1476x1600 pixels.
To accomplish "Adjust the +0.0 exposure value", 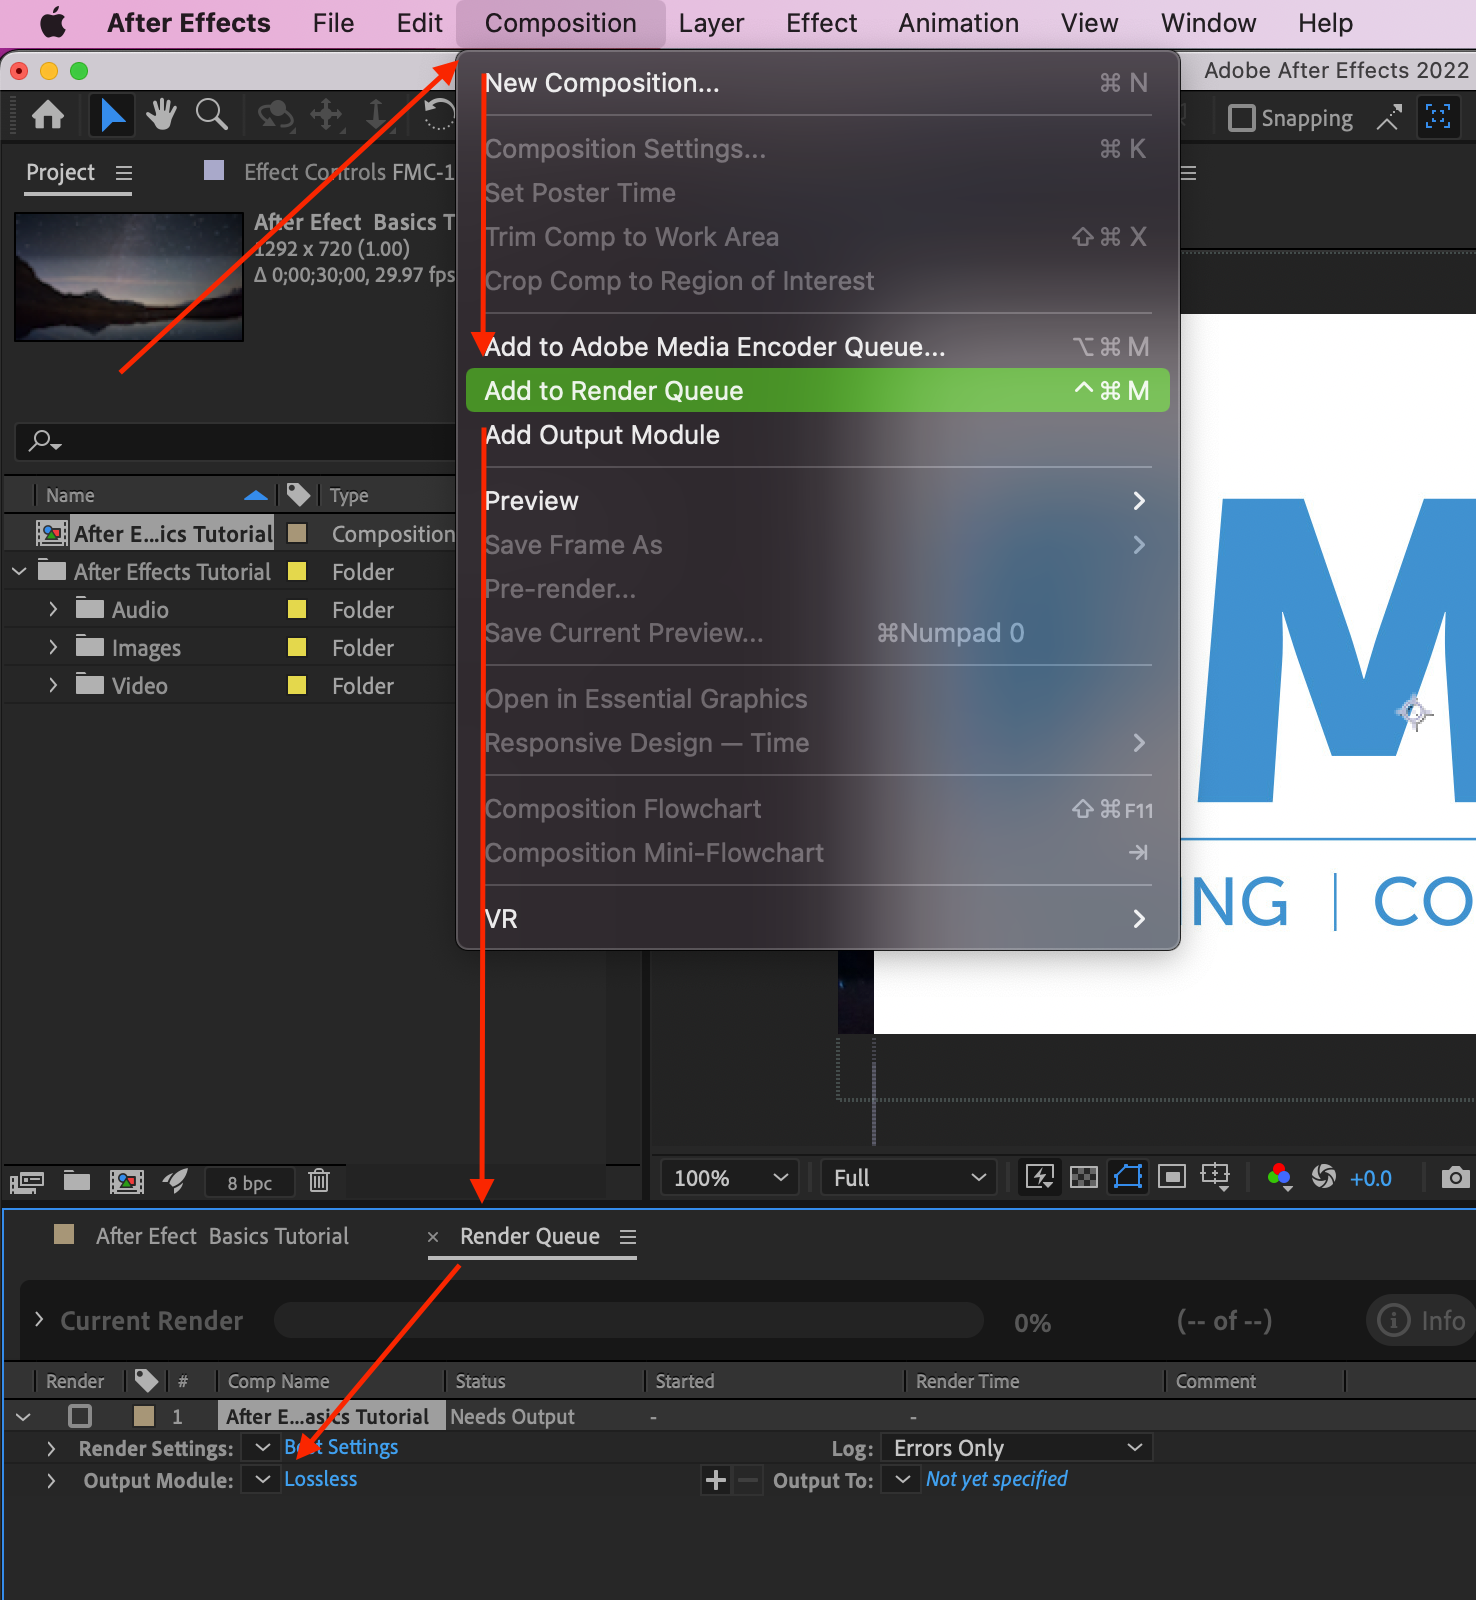I will [x=1370, y=1178].
